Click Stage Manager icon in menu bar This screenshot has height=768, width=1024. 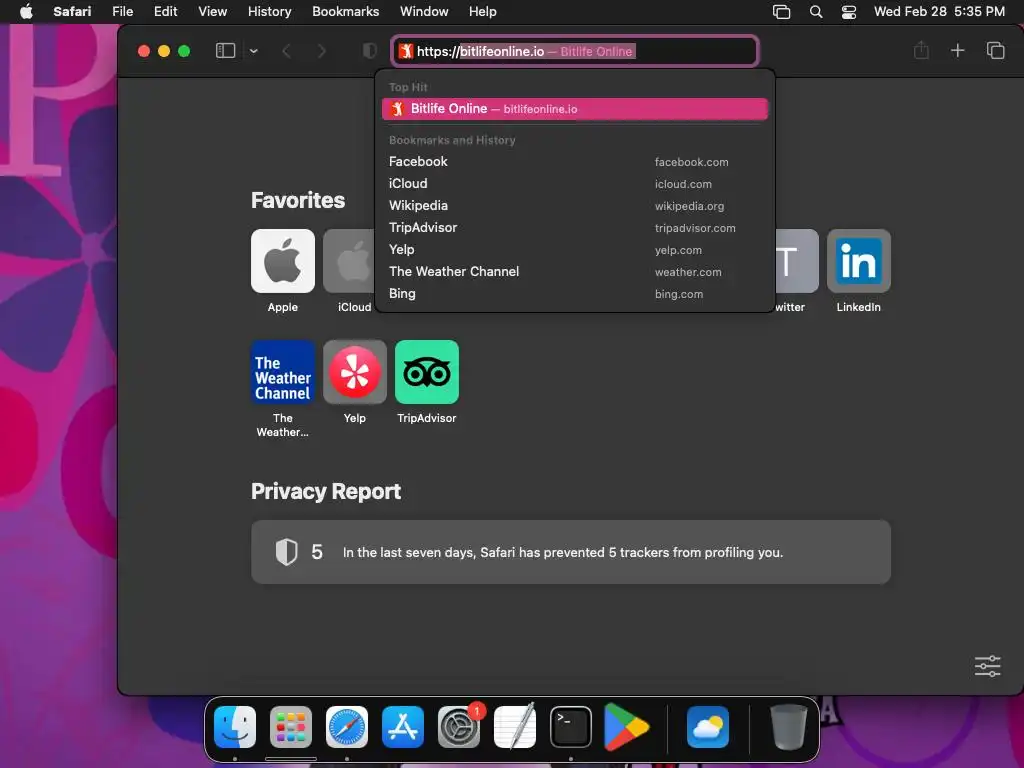(x=781, y=12)
